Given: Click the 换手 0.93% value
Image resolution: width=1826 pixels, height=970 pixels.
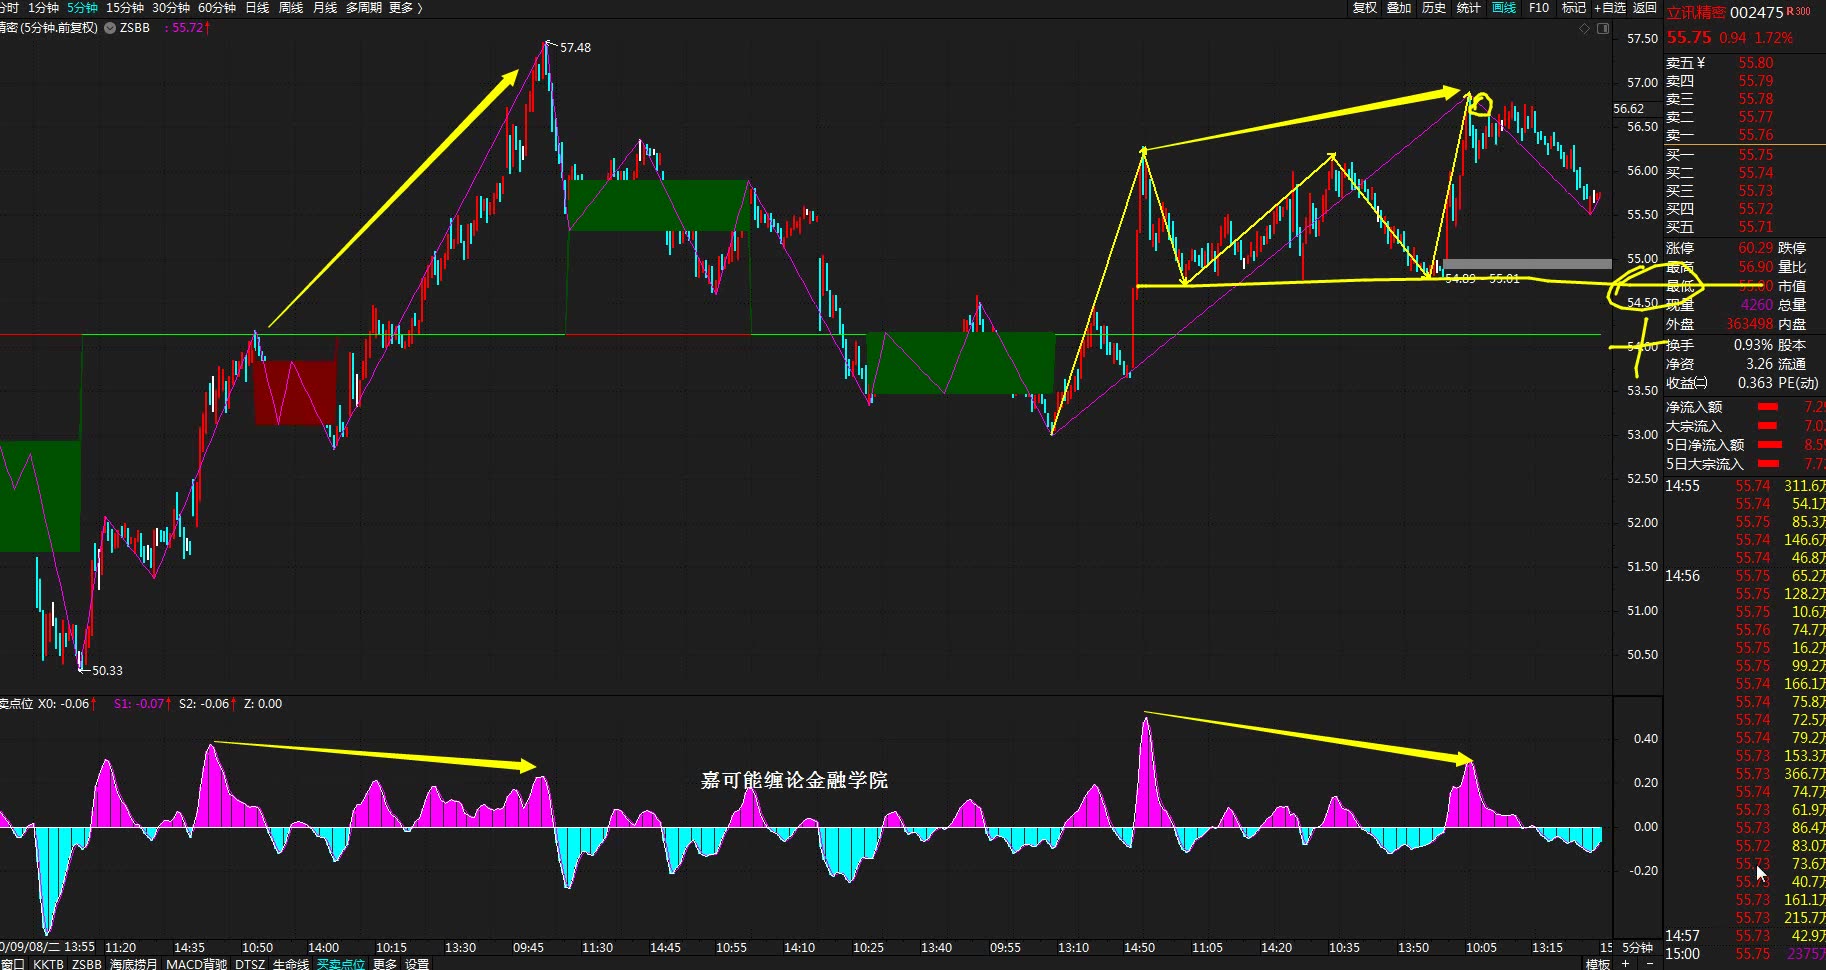Looking at the screenshot, I should [x=1753, y=345].
